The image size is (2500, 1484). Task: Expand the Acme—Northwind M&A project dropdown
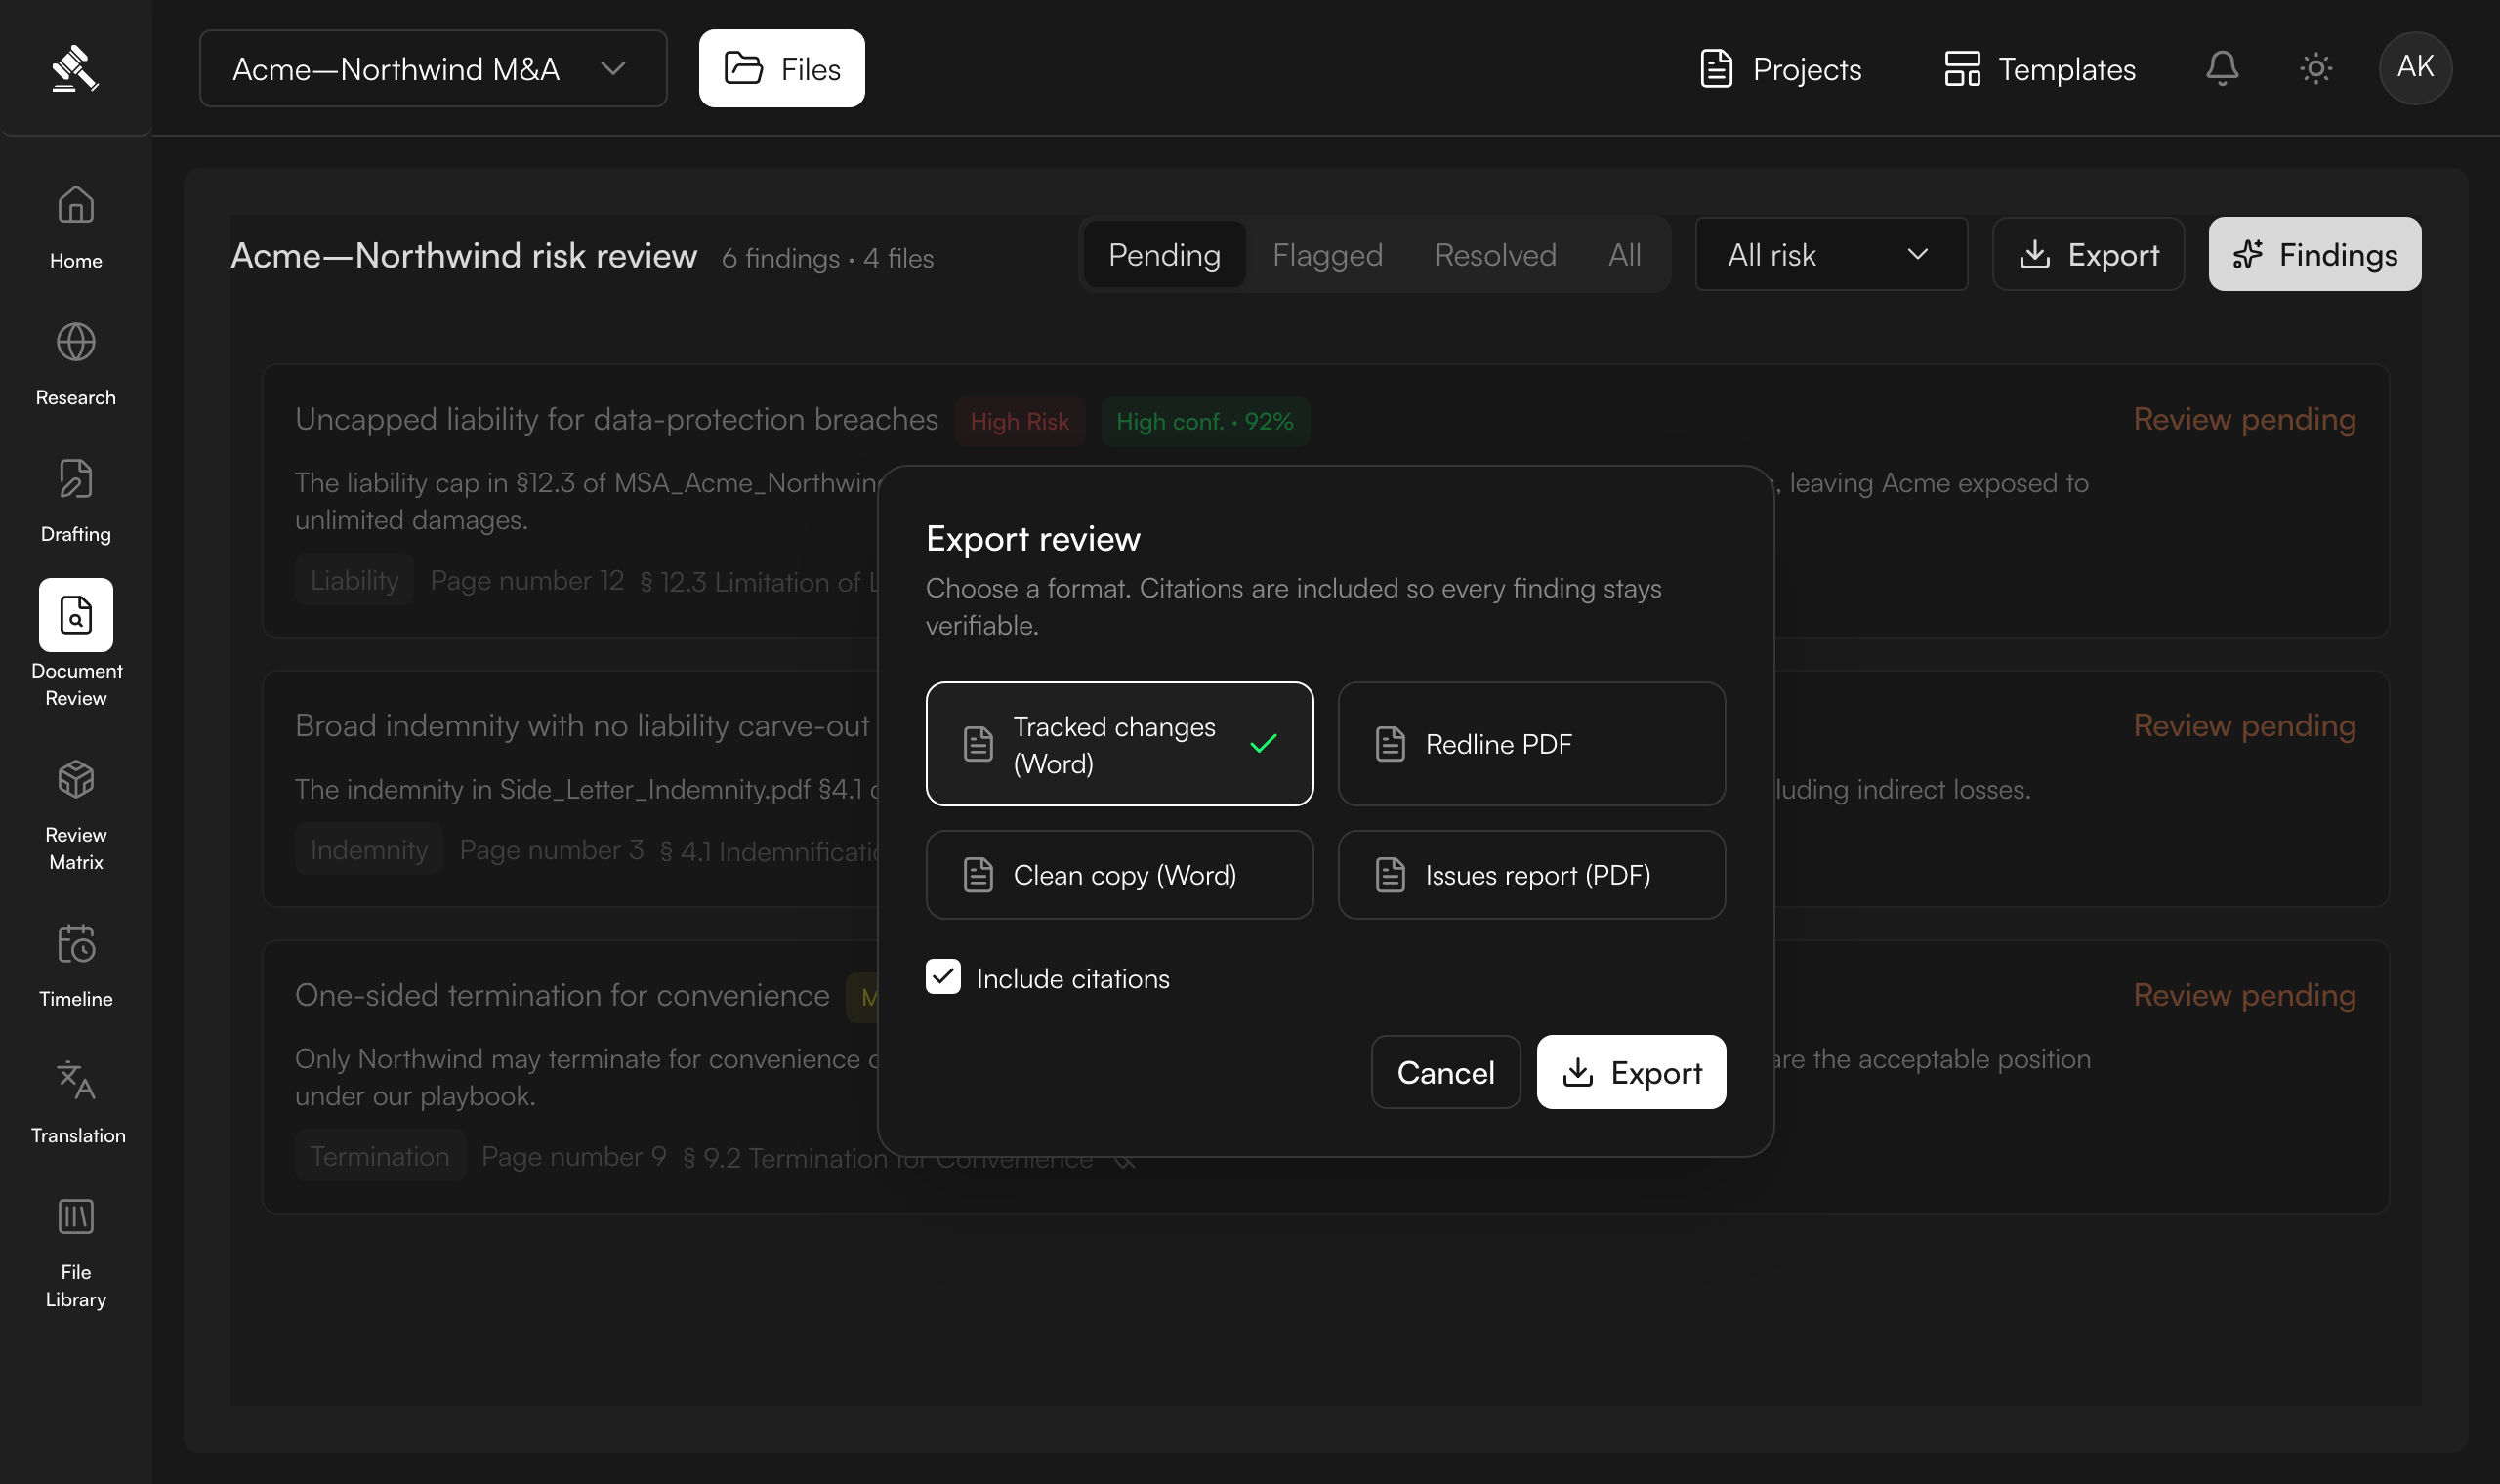click(x=433, y=68)
